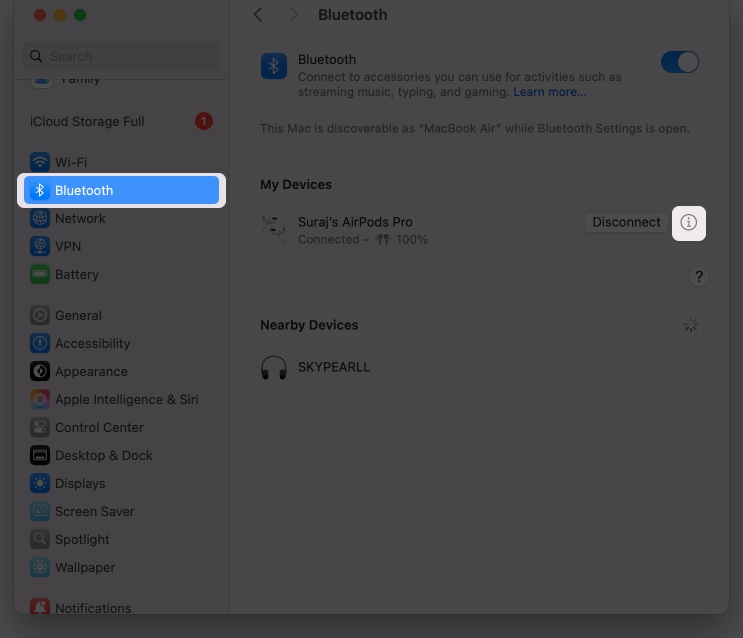The height and width of the screenshot is (638, 743).
Task: Click the SKYPEARLL headphones icon
Action: click(274, 368)
